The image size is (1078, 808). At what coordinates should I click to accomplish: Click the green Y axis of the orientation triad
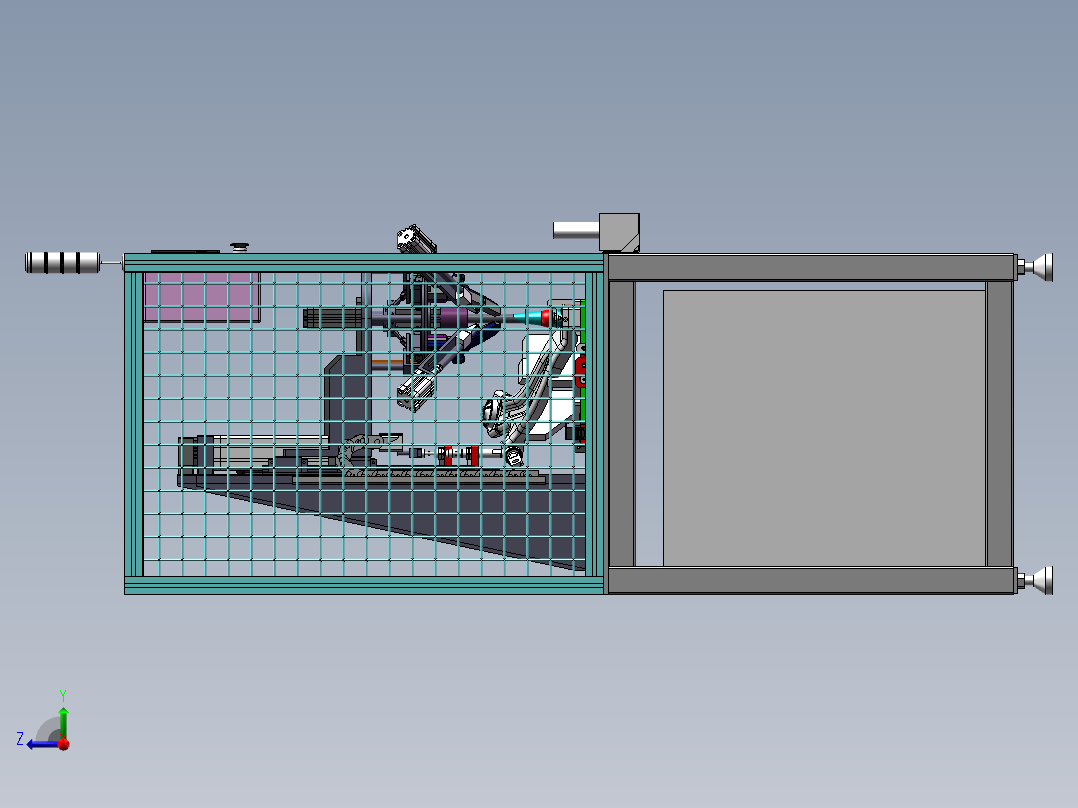pyautogui.click(x=63, y=722)
